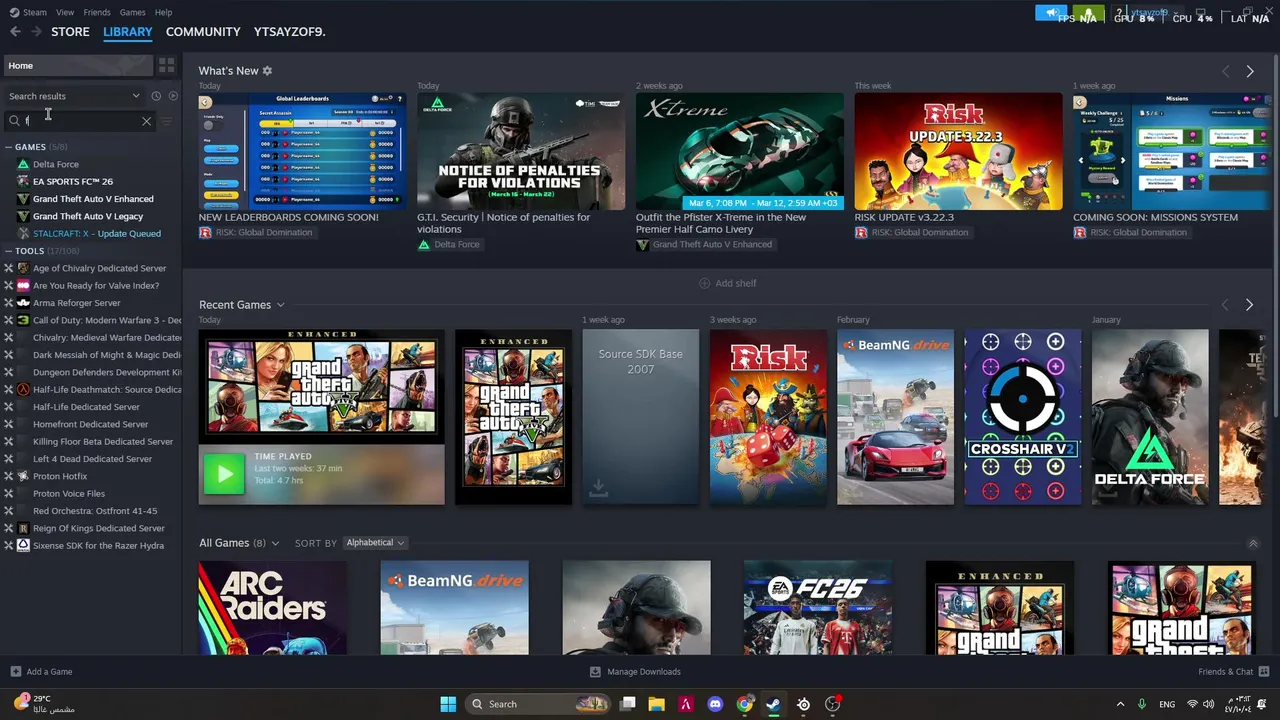Open File Explorer from taskbar

tap(657, 704)
